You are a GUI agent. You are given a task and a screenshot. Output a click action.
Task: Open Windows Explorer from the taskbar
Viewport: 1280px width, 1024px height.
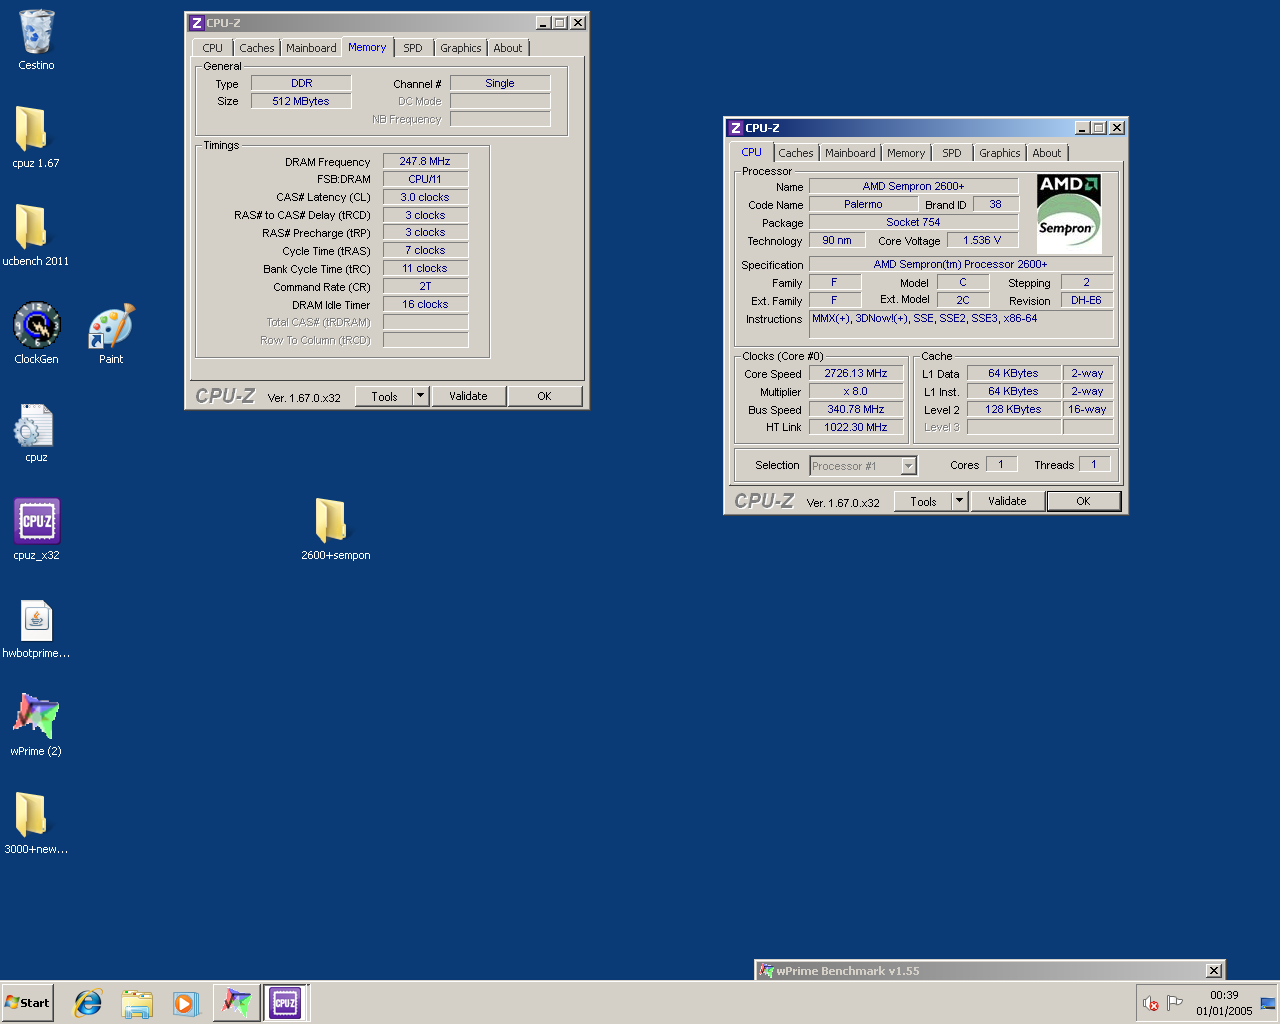point(137,1003)
